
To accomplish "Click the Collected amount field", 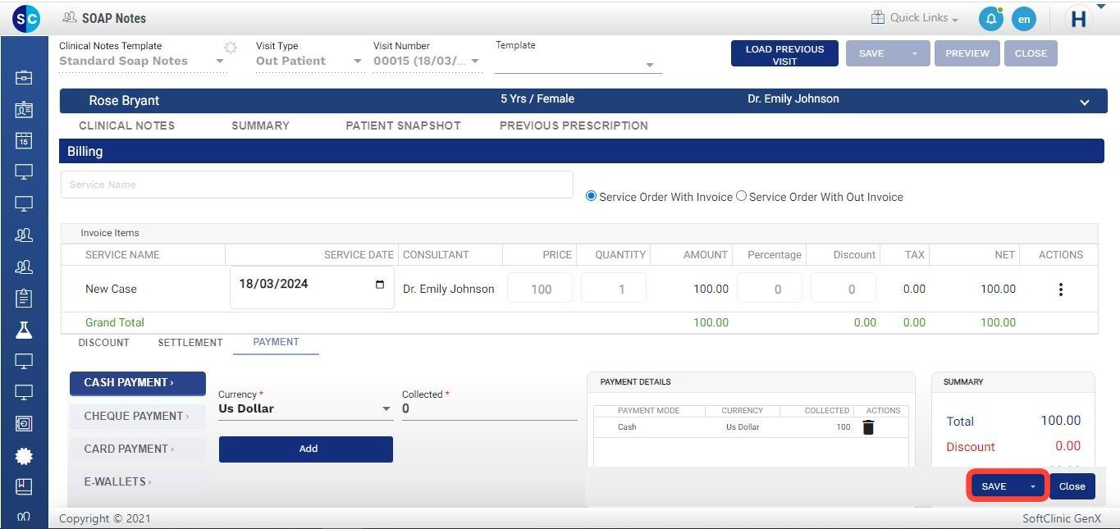I will tap(489, 409).
